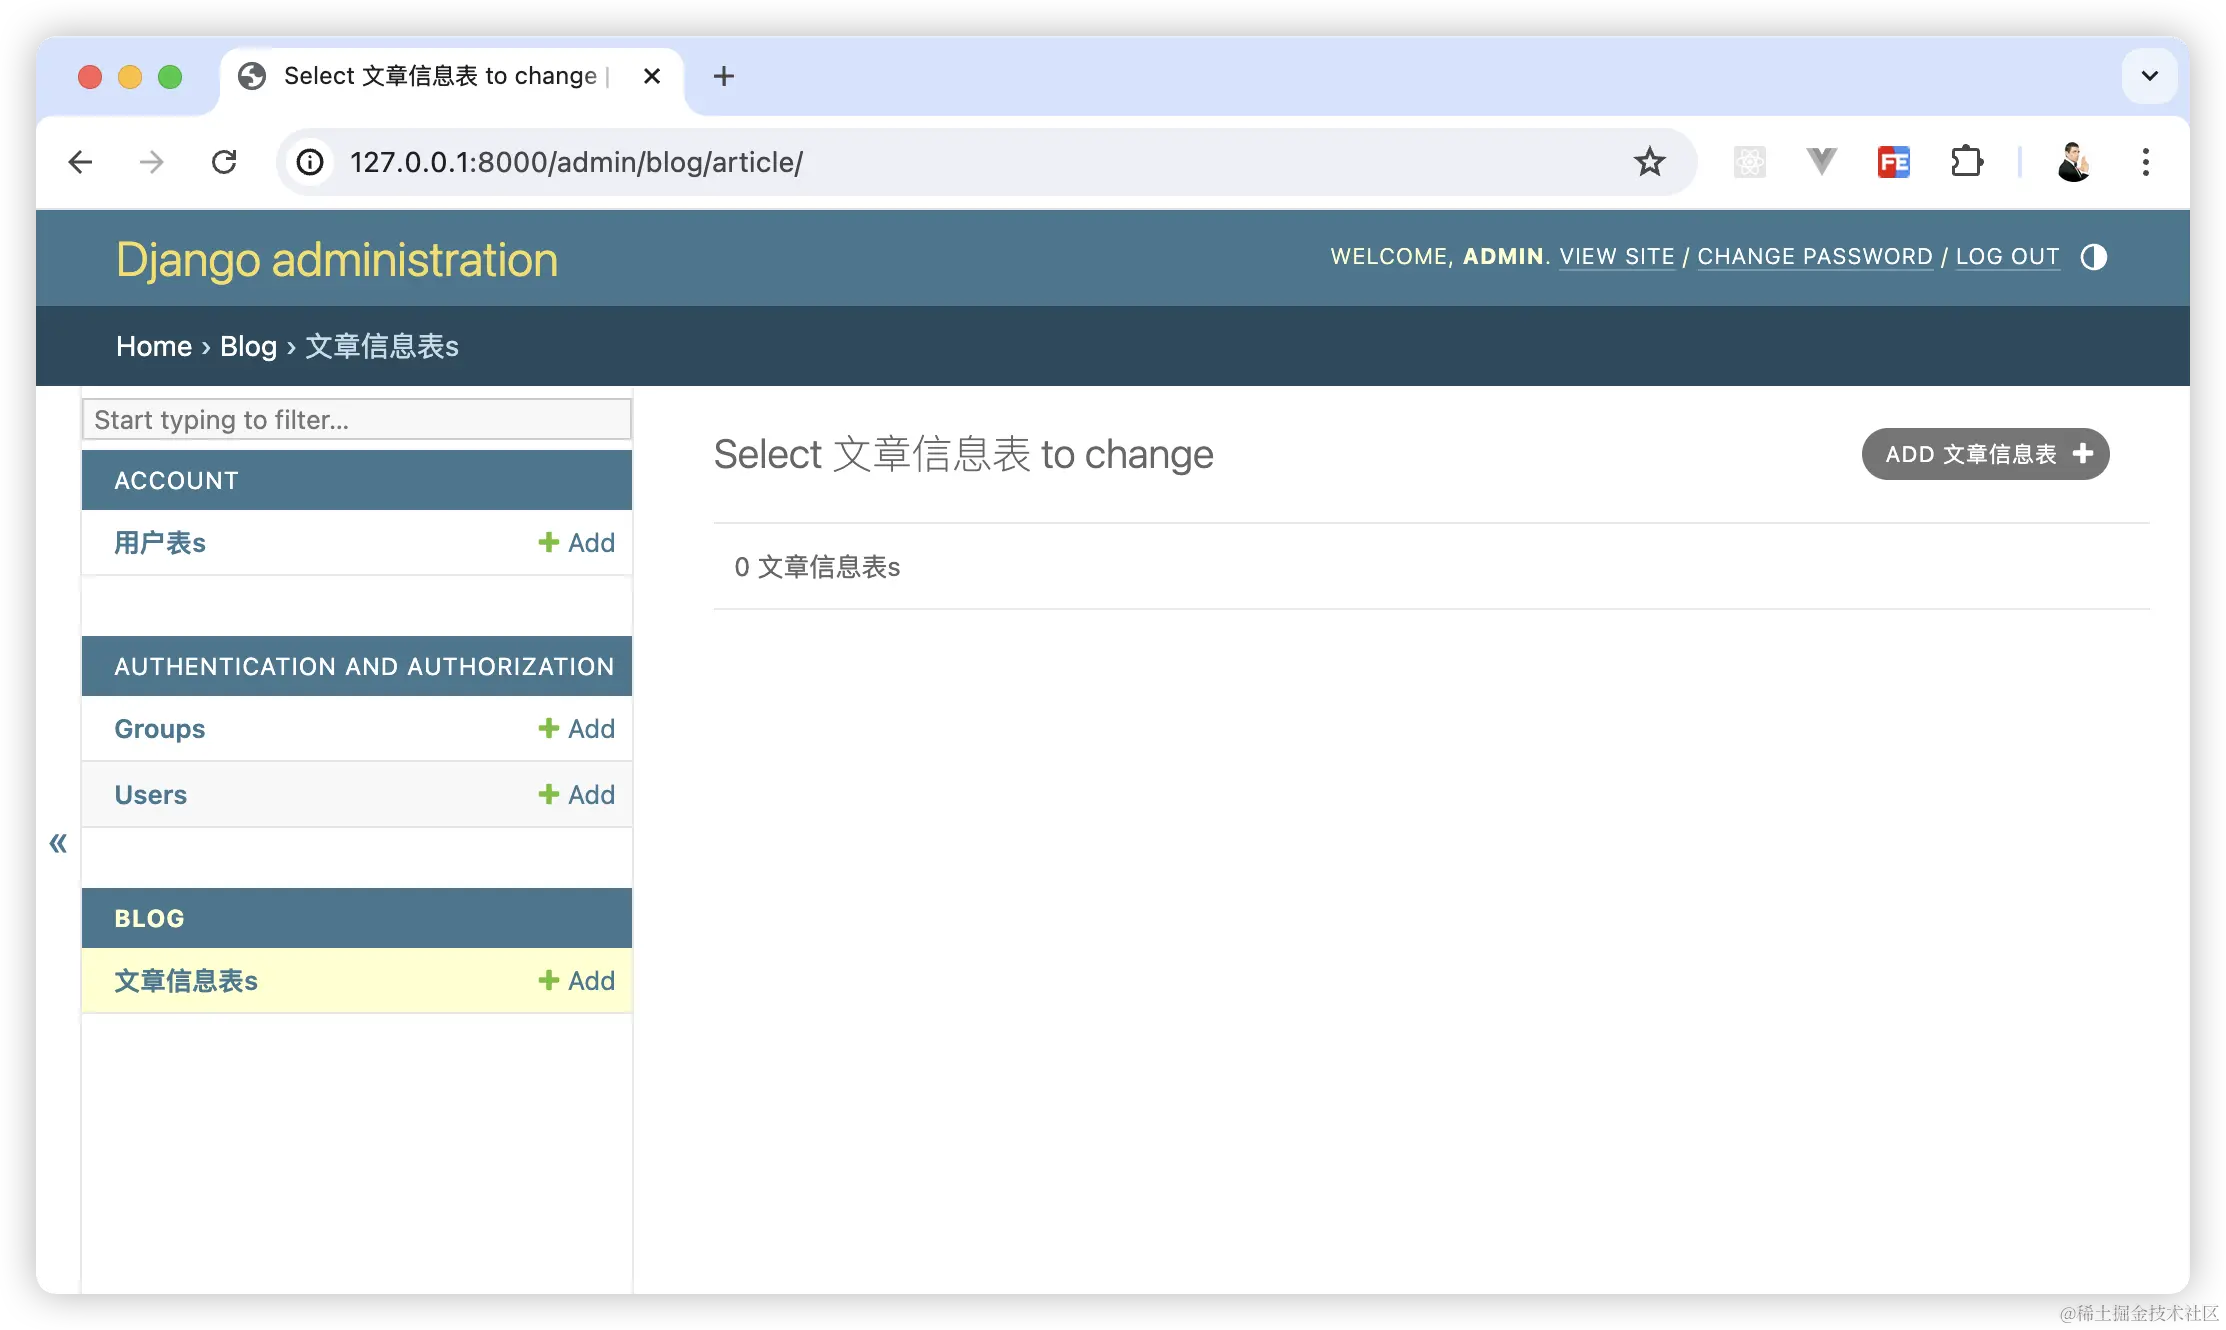View site information icon in address bar
This screenshot has width=2226, height=1330.
310,161
